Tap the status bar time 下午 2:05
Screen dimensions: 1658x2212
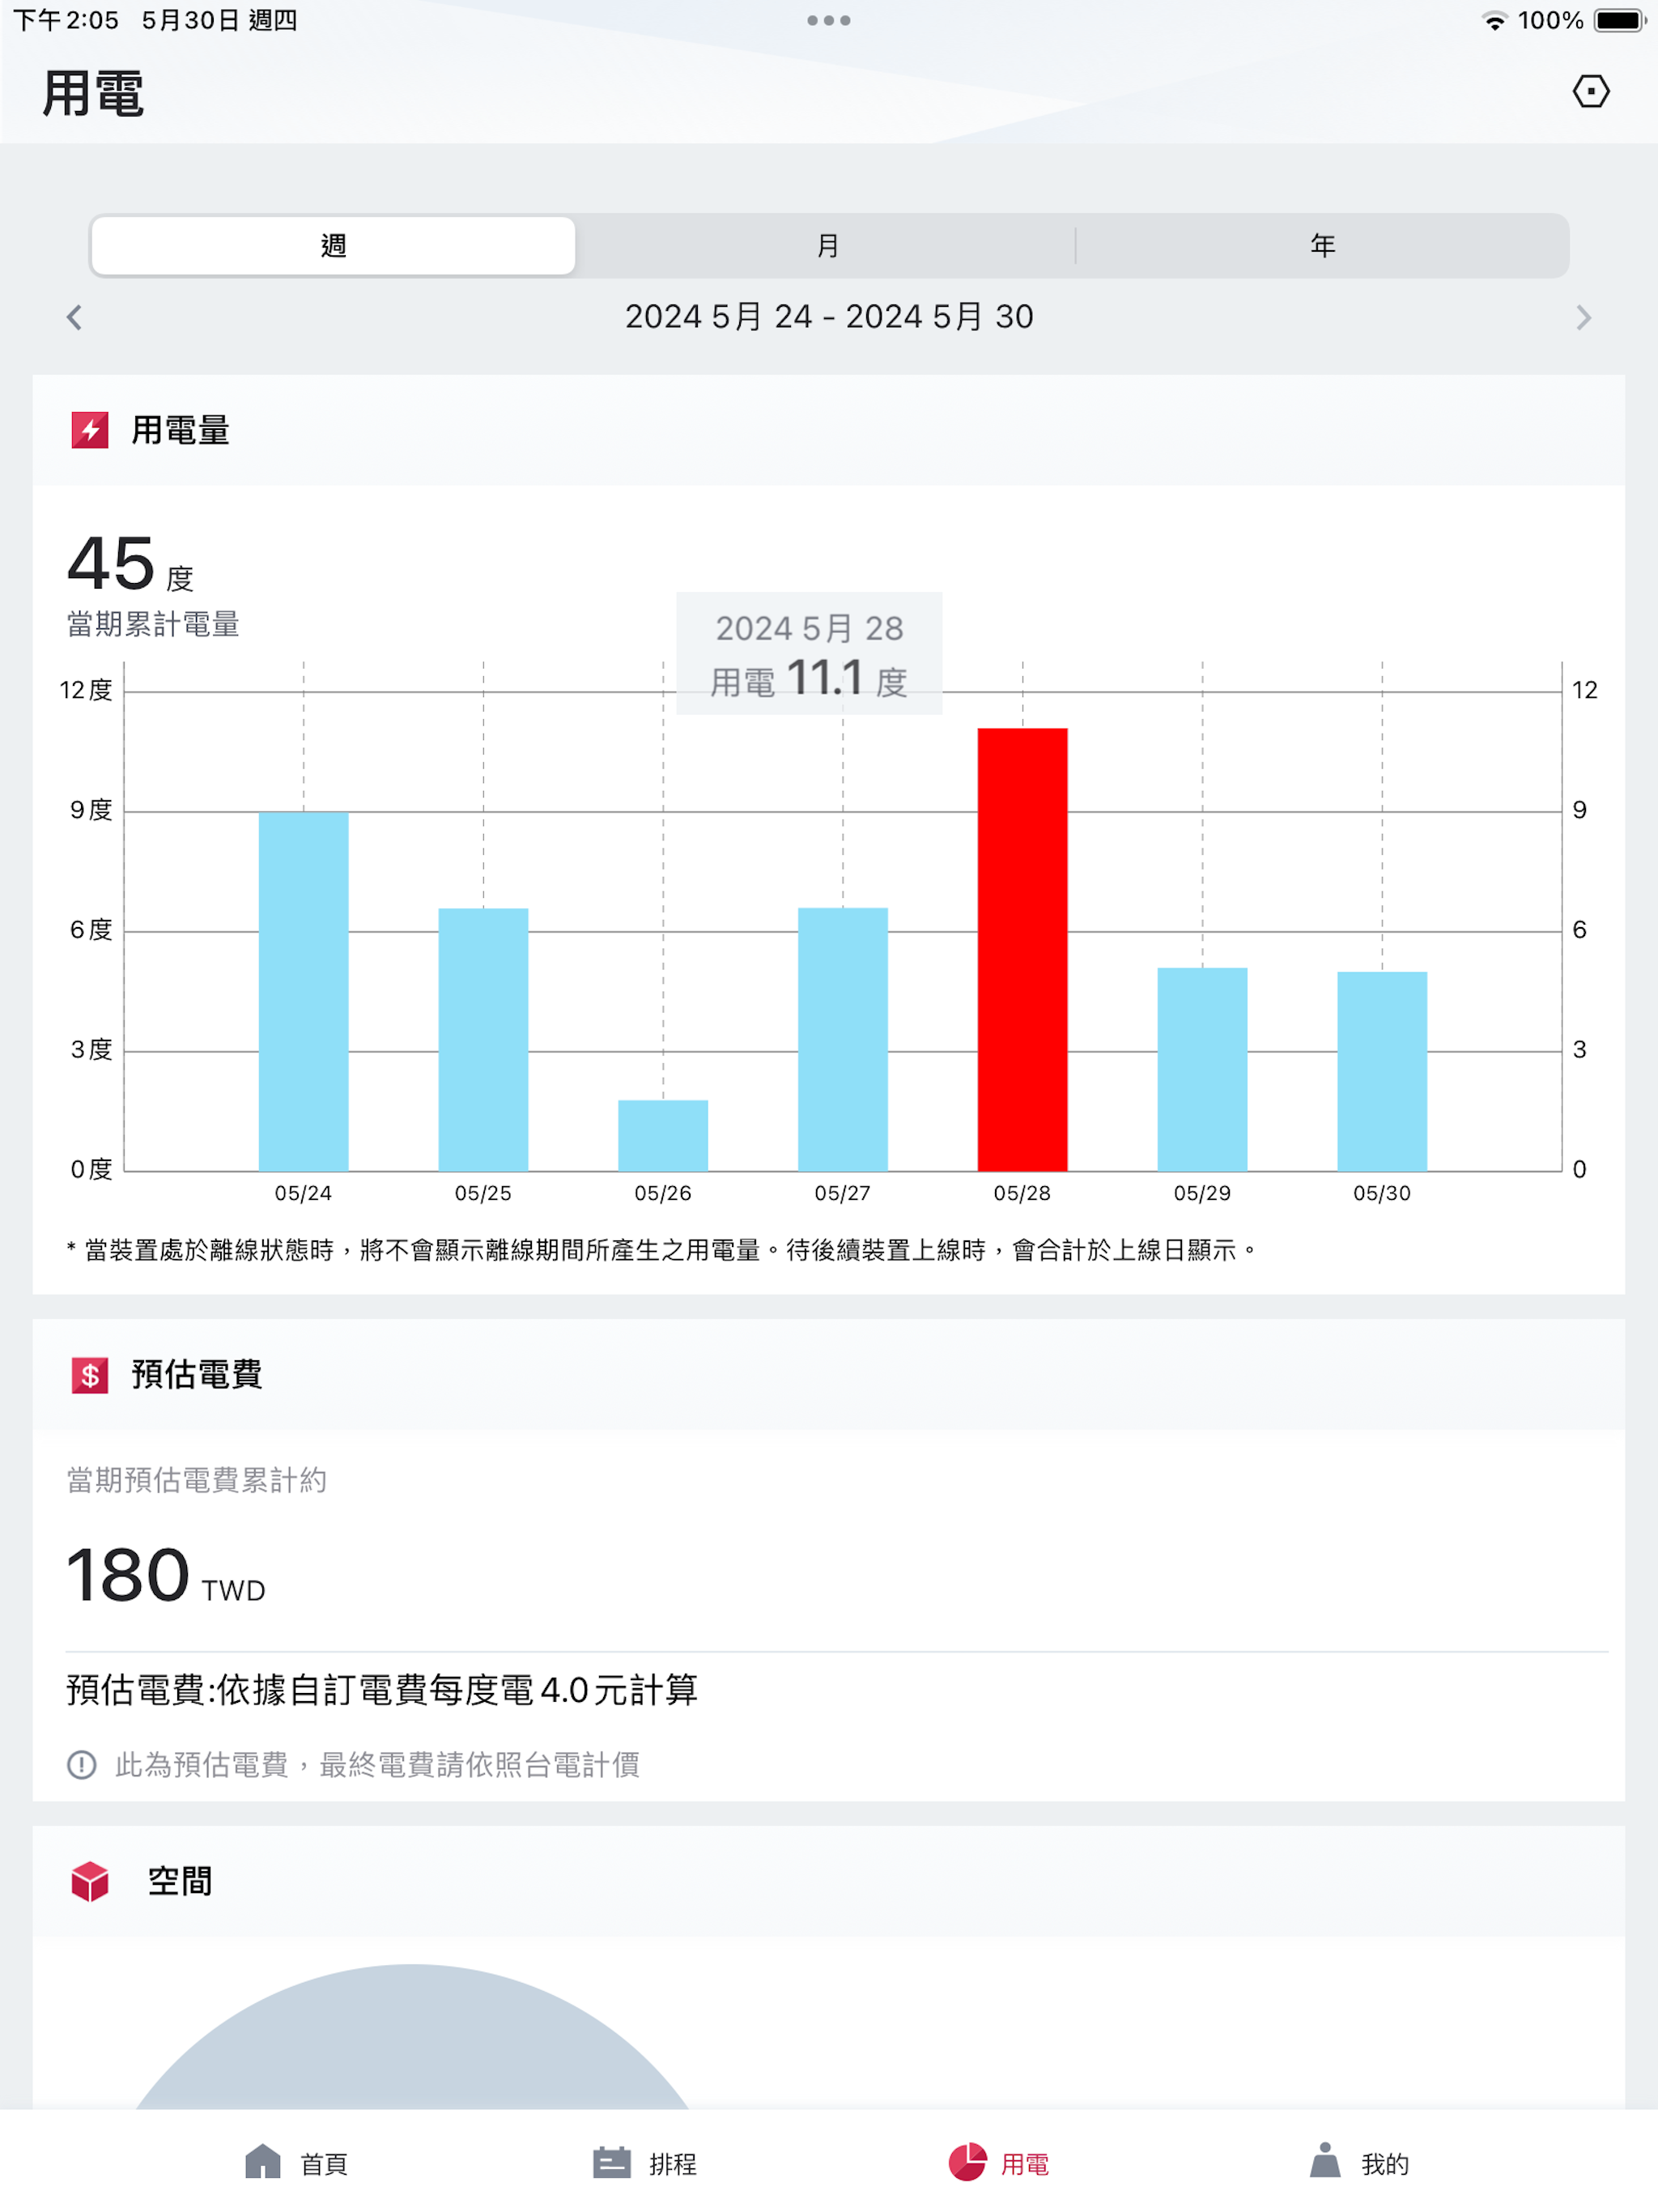pyautogui.click(x=66, y=21)
